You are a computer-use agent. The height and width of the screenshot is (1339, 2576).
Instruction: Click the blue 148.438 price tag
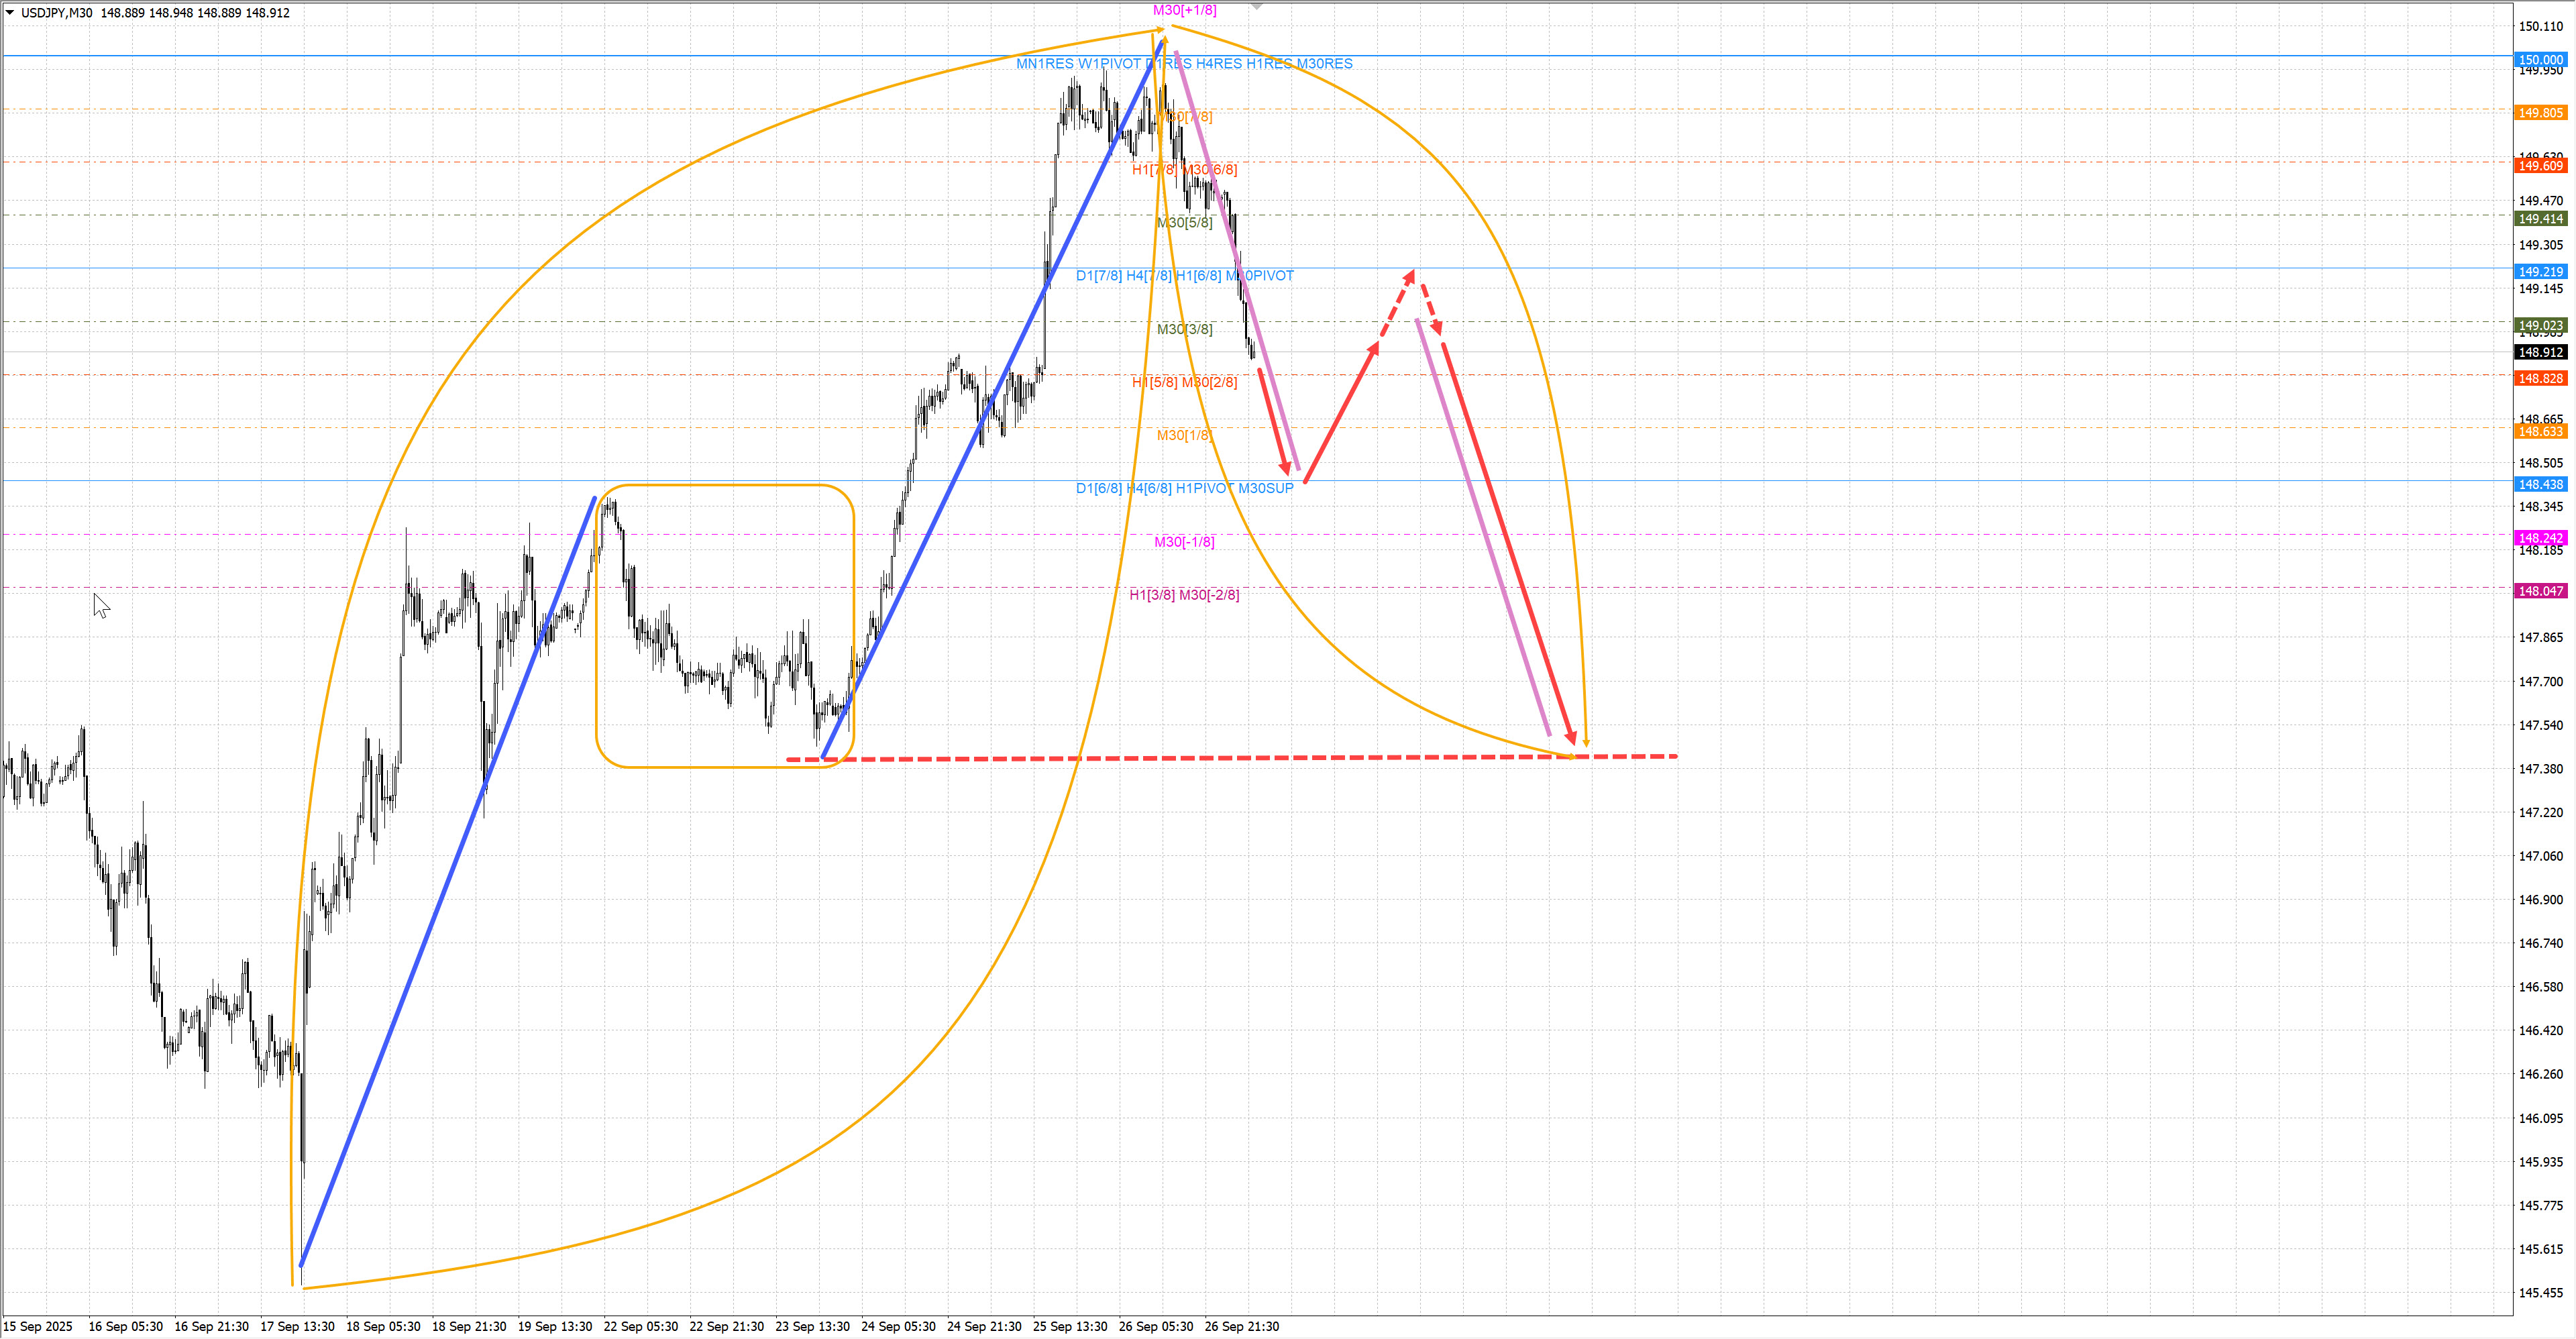pyautogui.click(x=2540, y=485)
